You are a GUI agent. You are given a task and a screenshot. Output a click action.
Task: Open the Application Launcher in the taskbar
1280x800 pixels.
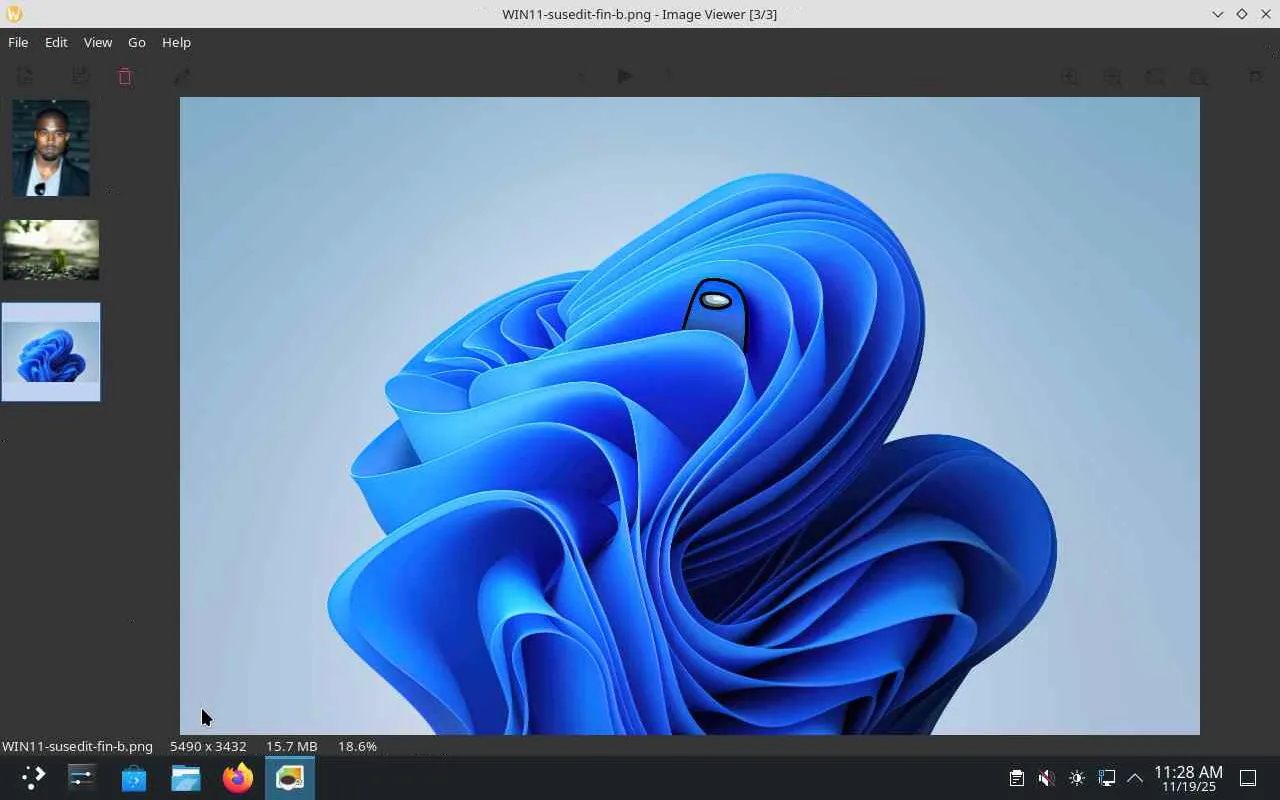(33, 778)
